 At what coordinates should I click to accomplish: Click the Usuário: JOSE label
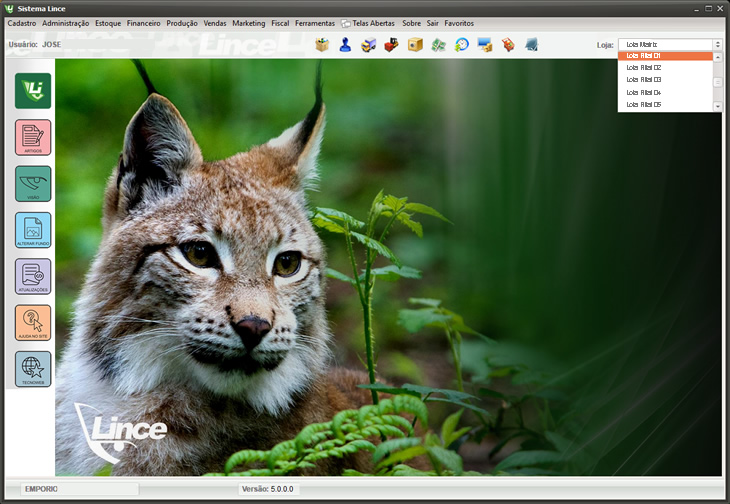point(34,45)
